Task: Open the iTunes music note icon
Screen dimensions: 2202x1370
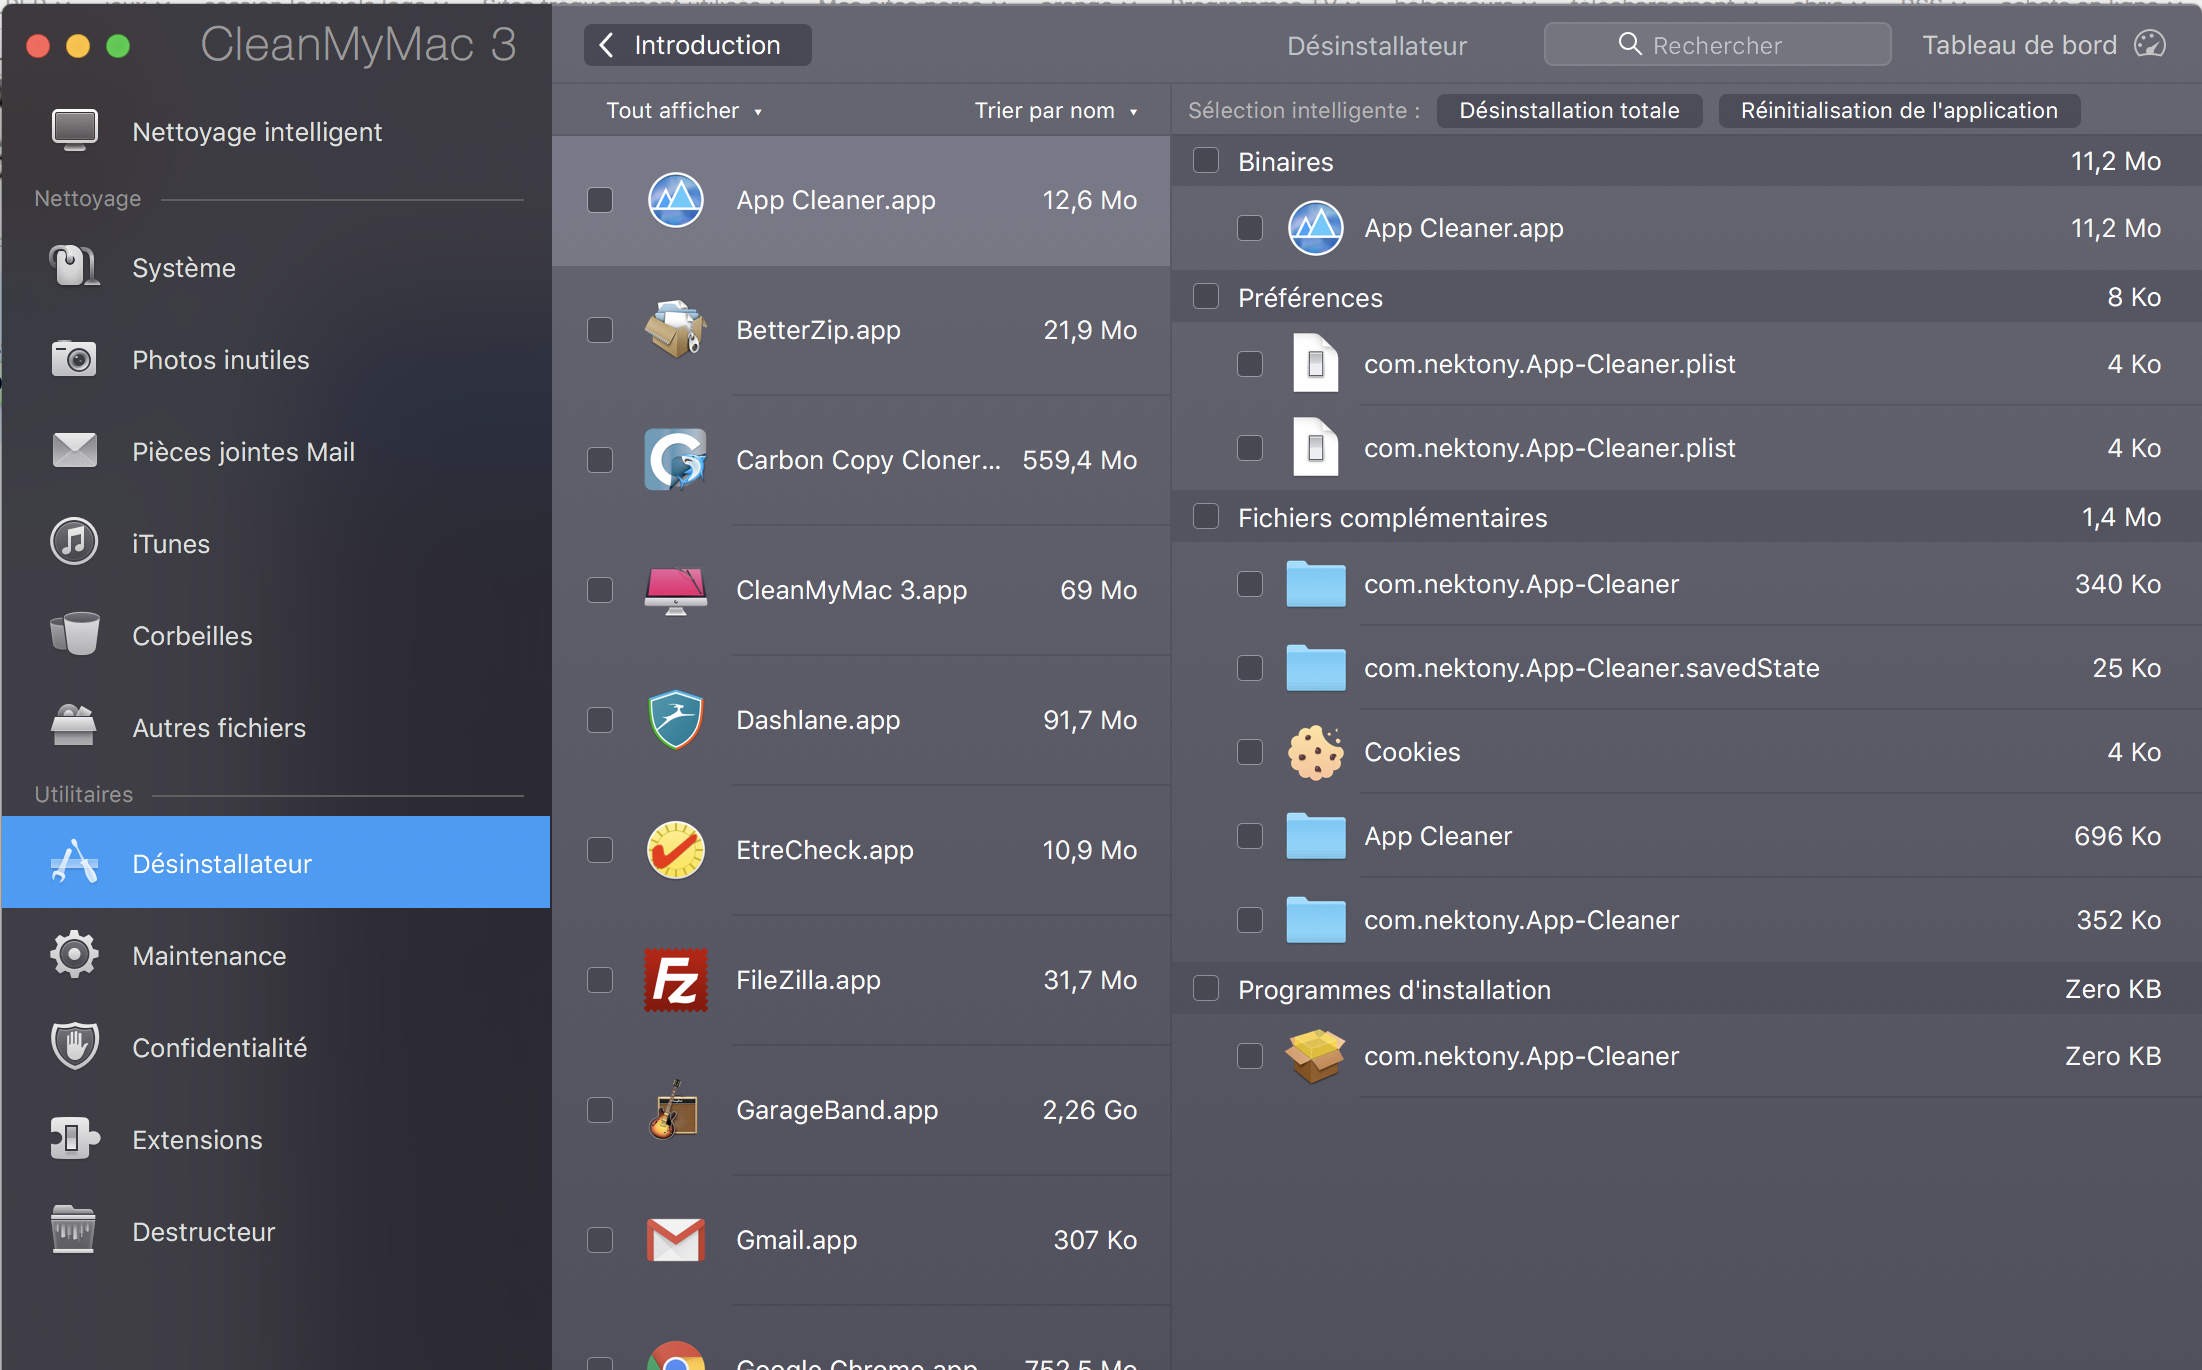Action: [74, 543]
